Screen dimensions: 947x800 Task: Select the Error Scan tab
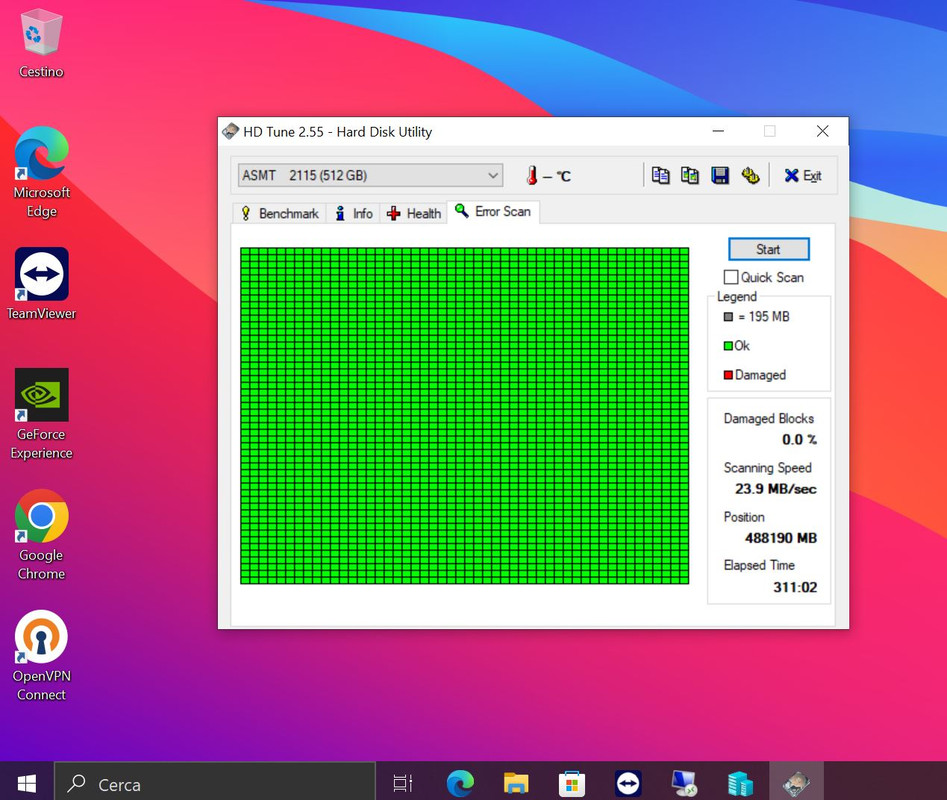tap(493, 211)
